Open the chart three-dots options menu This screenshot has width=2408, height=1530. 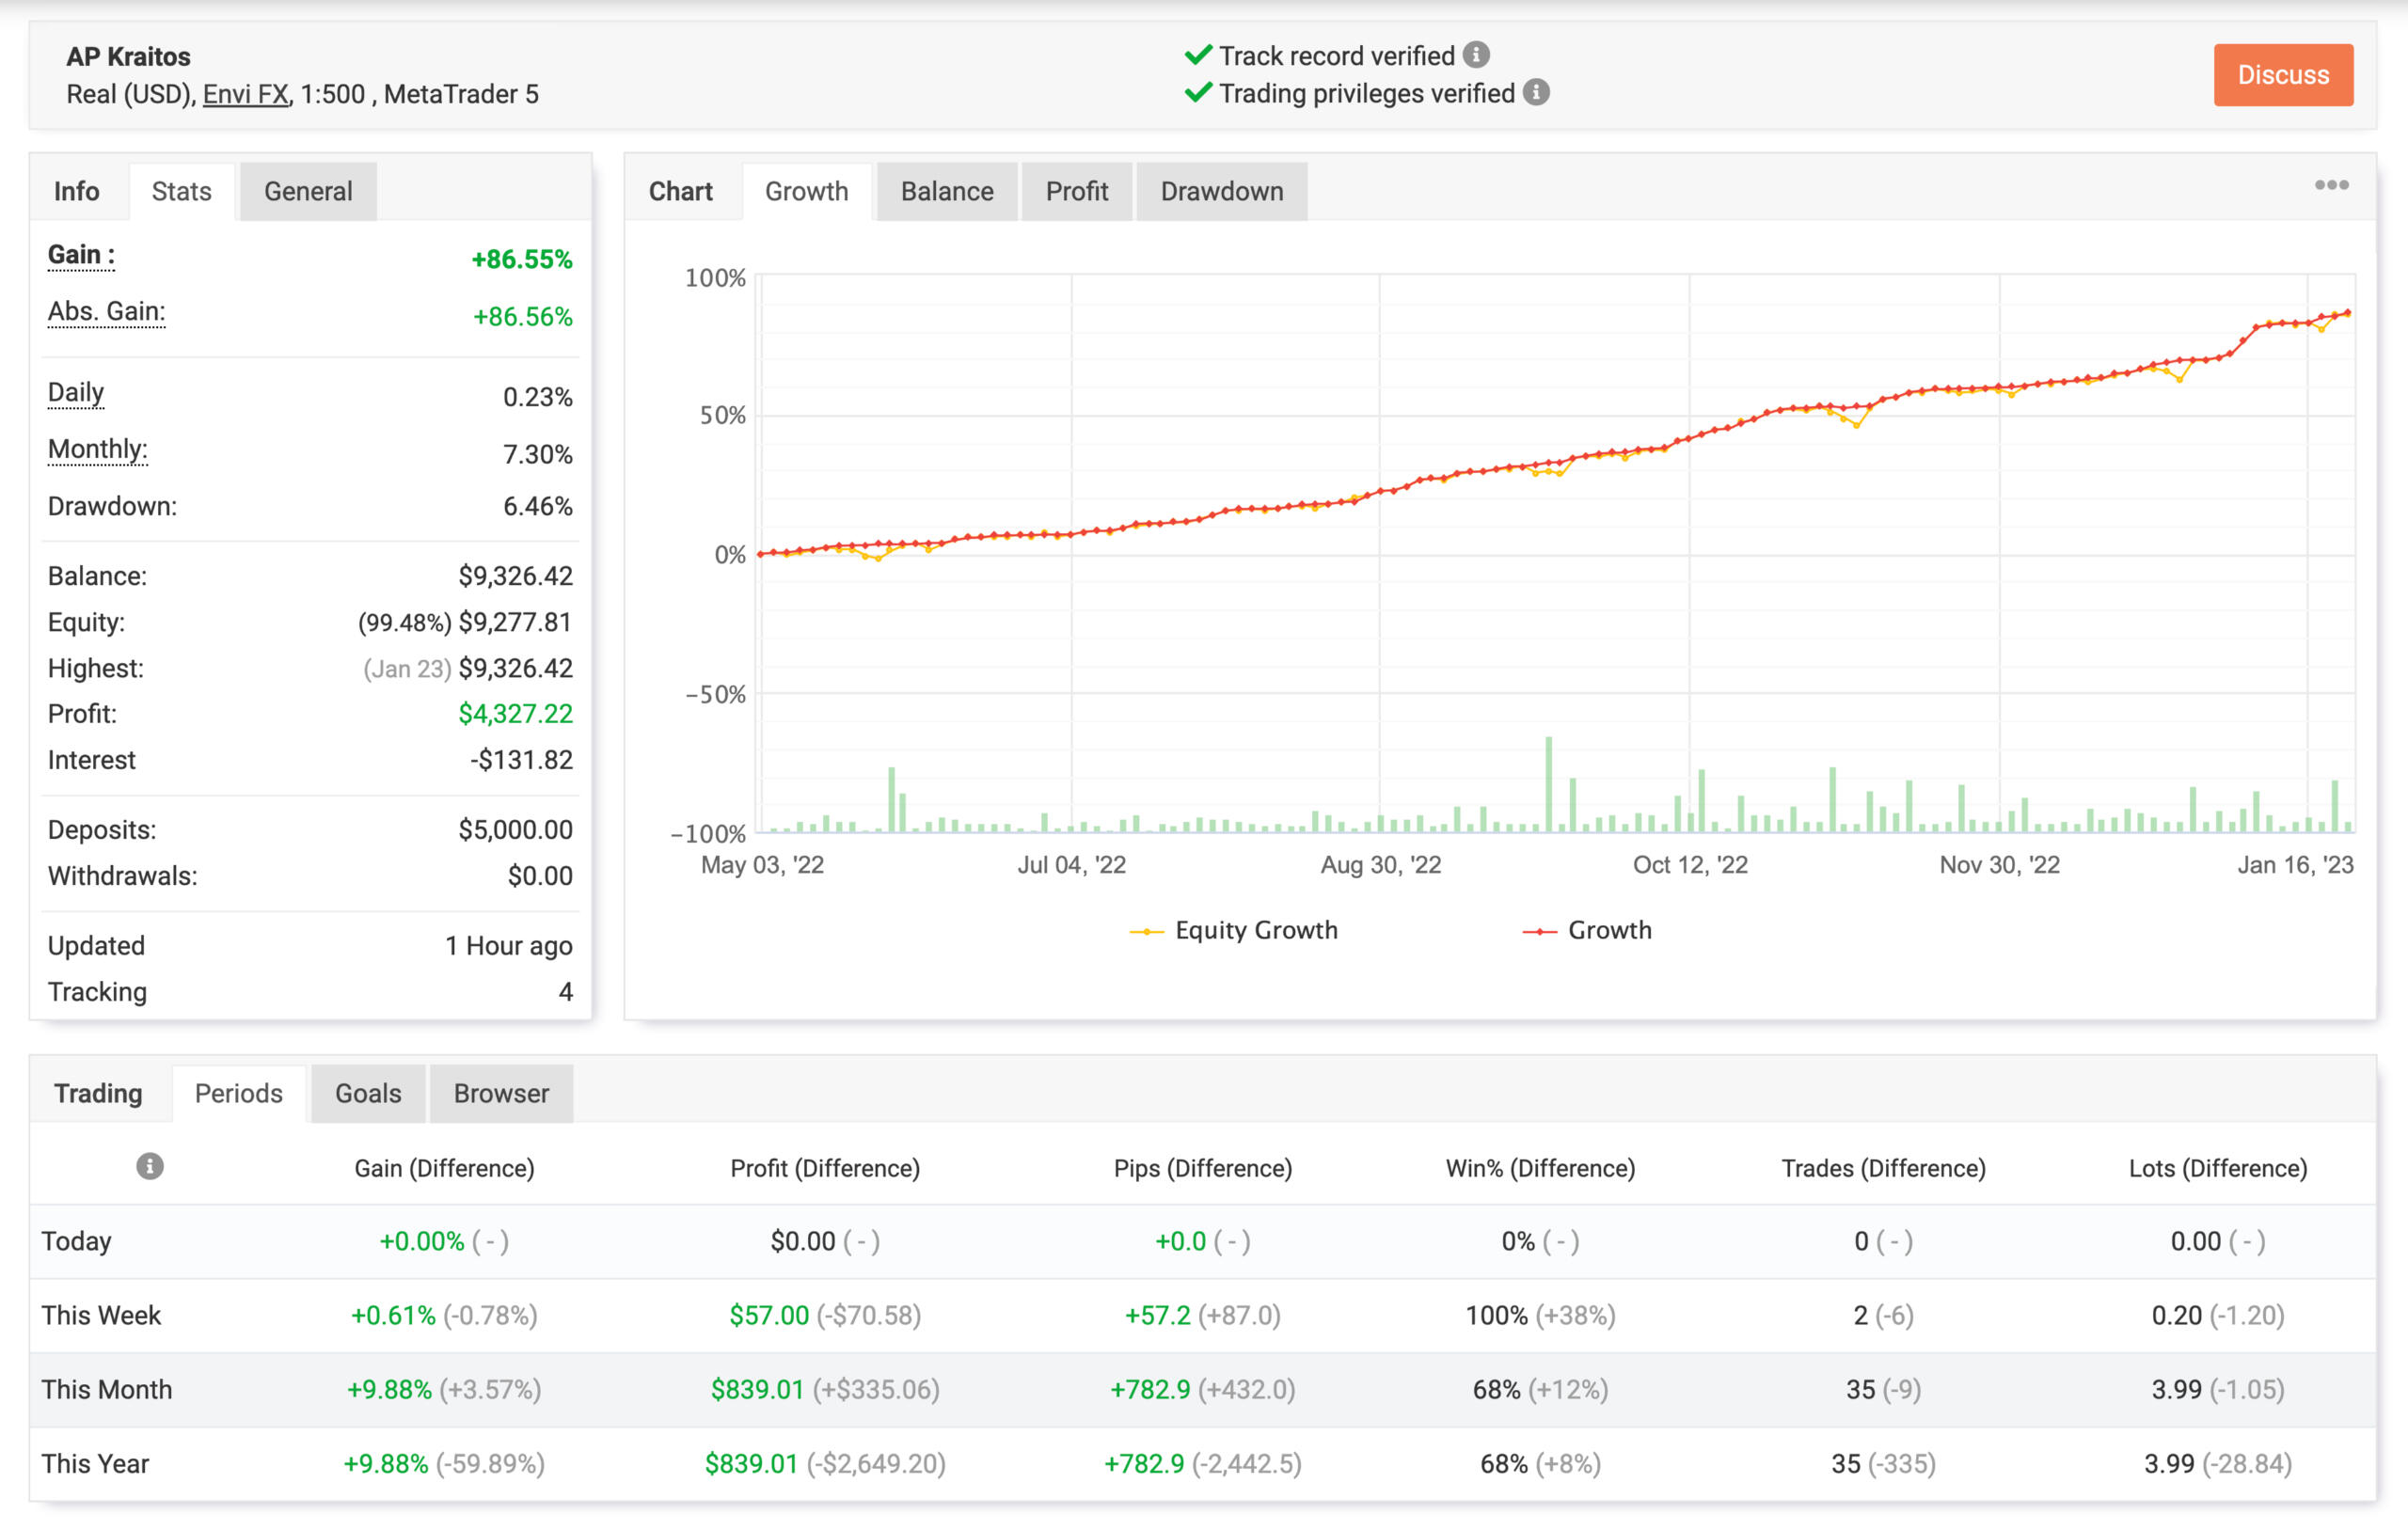2331,185
